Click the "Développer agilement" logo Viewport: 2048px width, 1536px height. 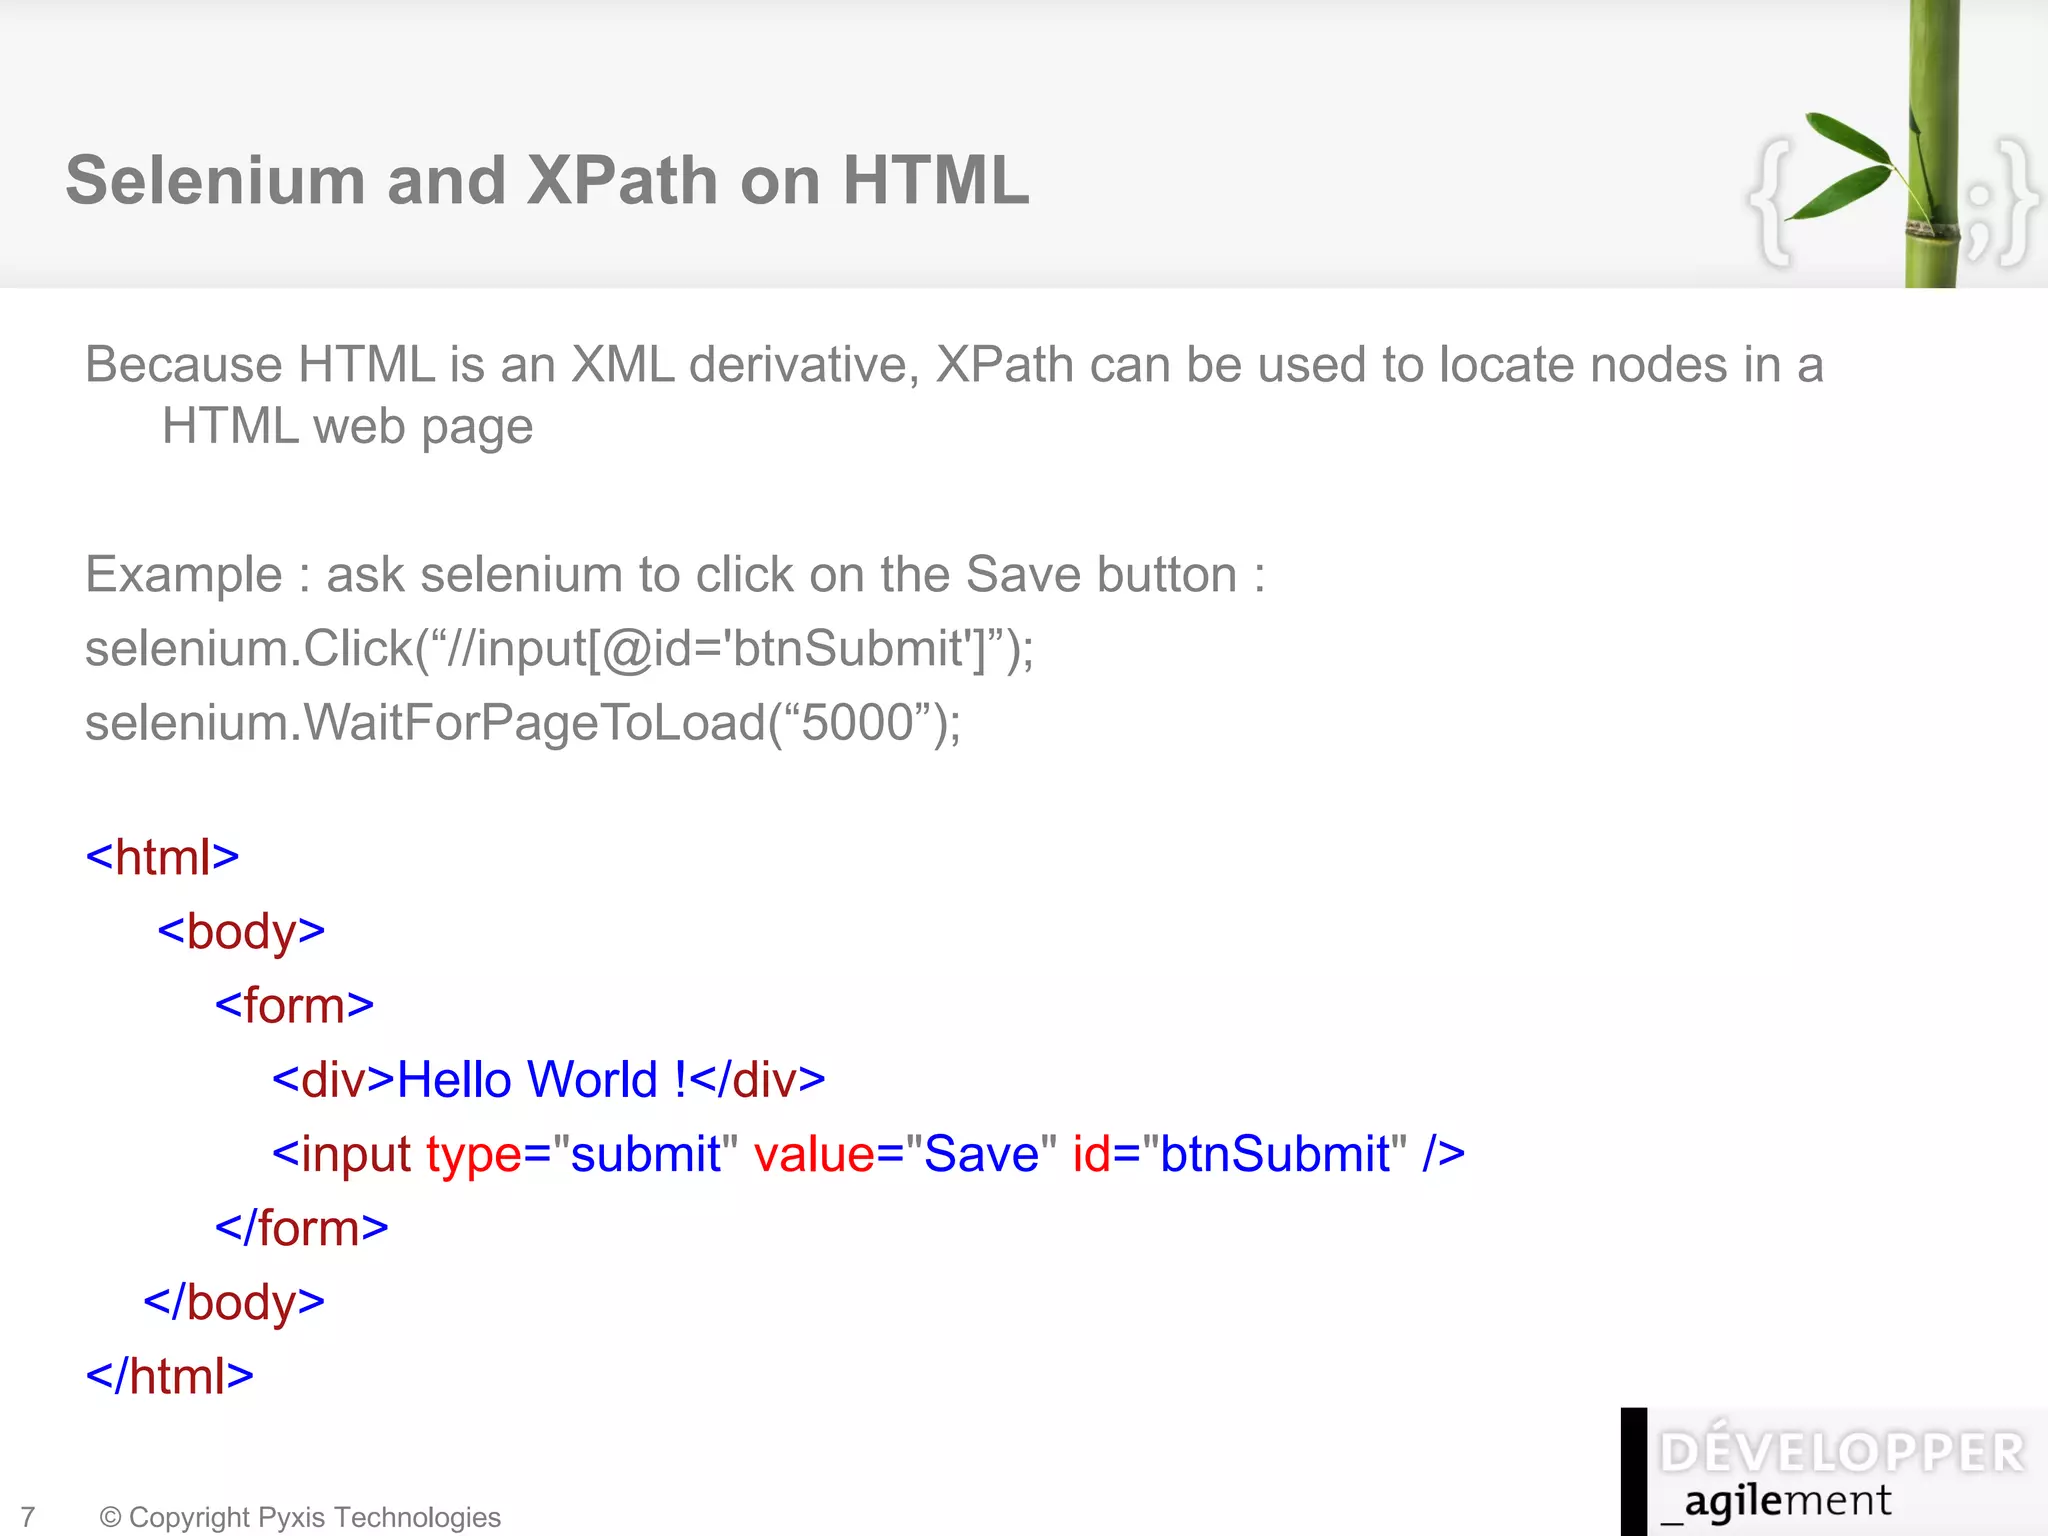(x=1834, y=1471)
